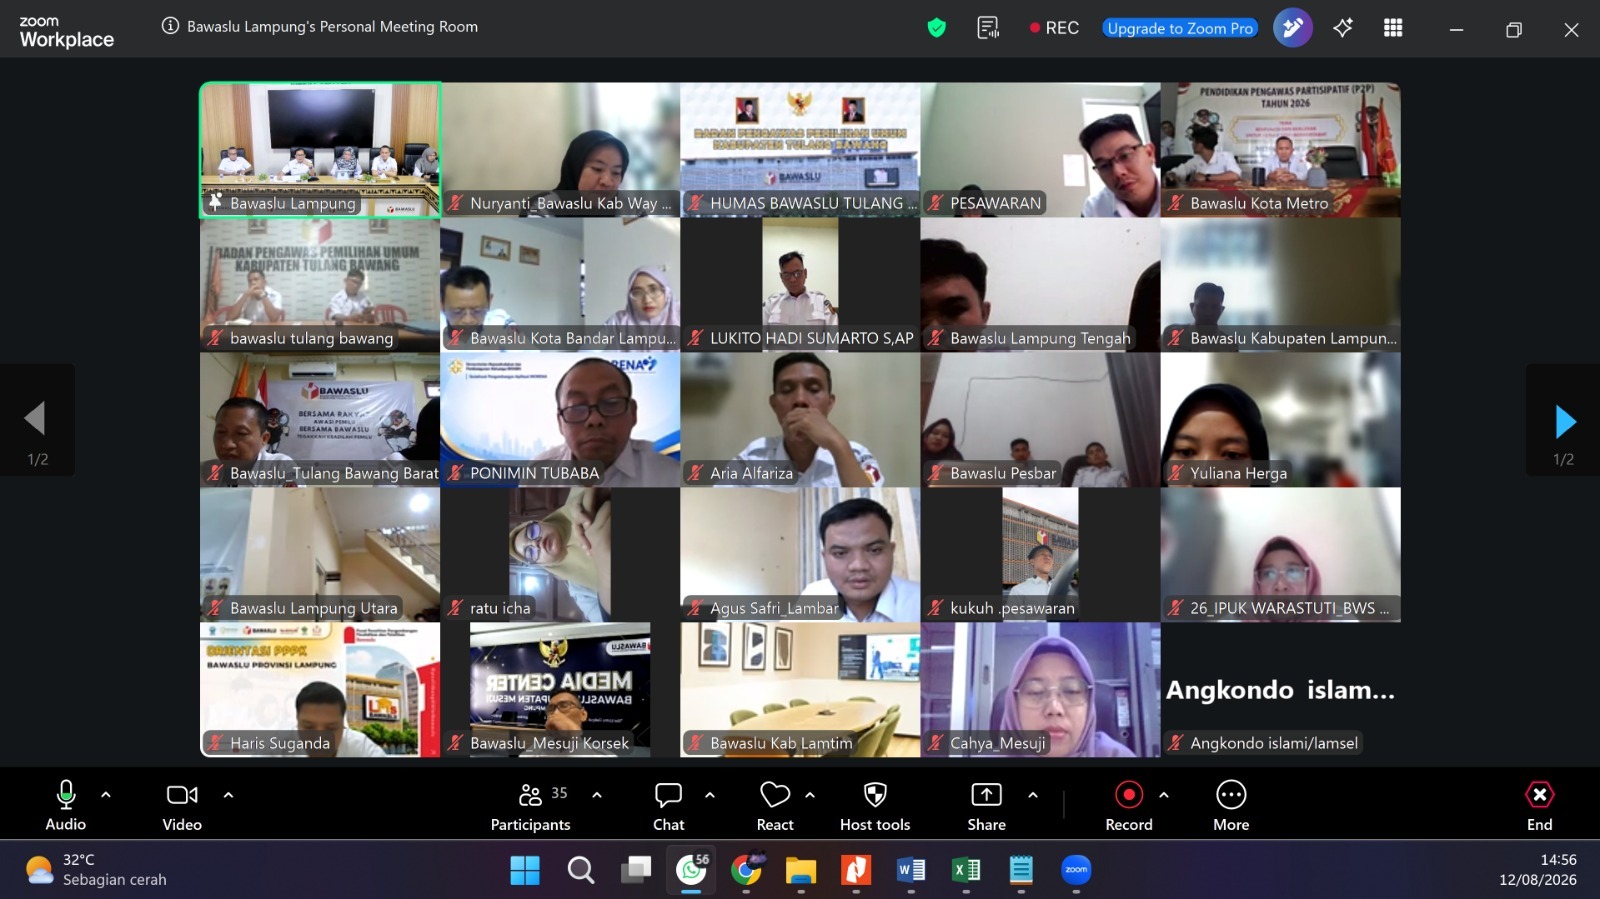Open the Participants panel
The height and width of the screenshot is (899, 1600).
531,805
